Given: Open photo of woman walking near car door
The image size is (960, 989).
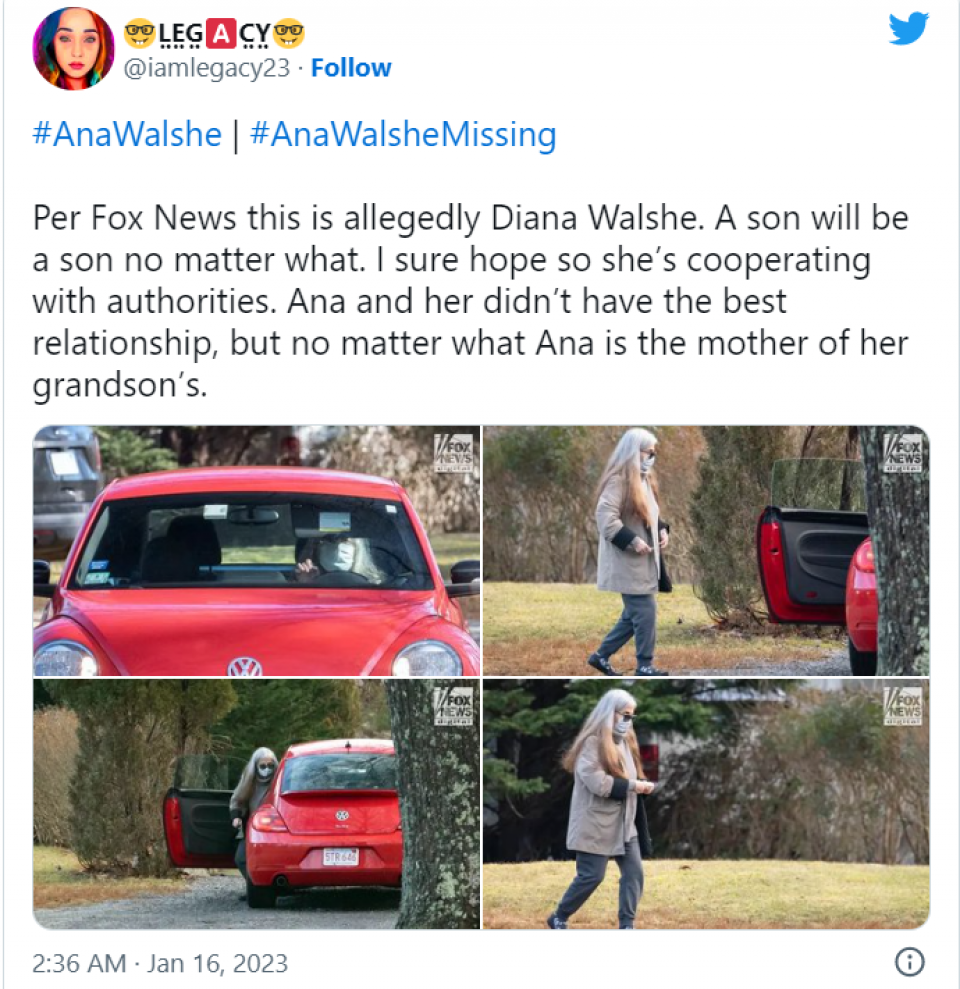Looking at the screenshot, I should [706, 551].
